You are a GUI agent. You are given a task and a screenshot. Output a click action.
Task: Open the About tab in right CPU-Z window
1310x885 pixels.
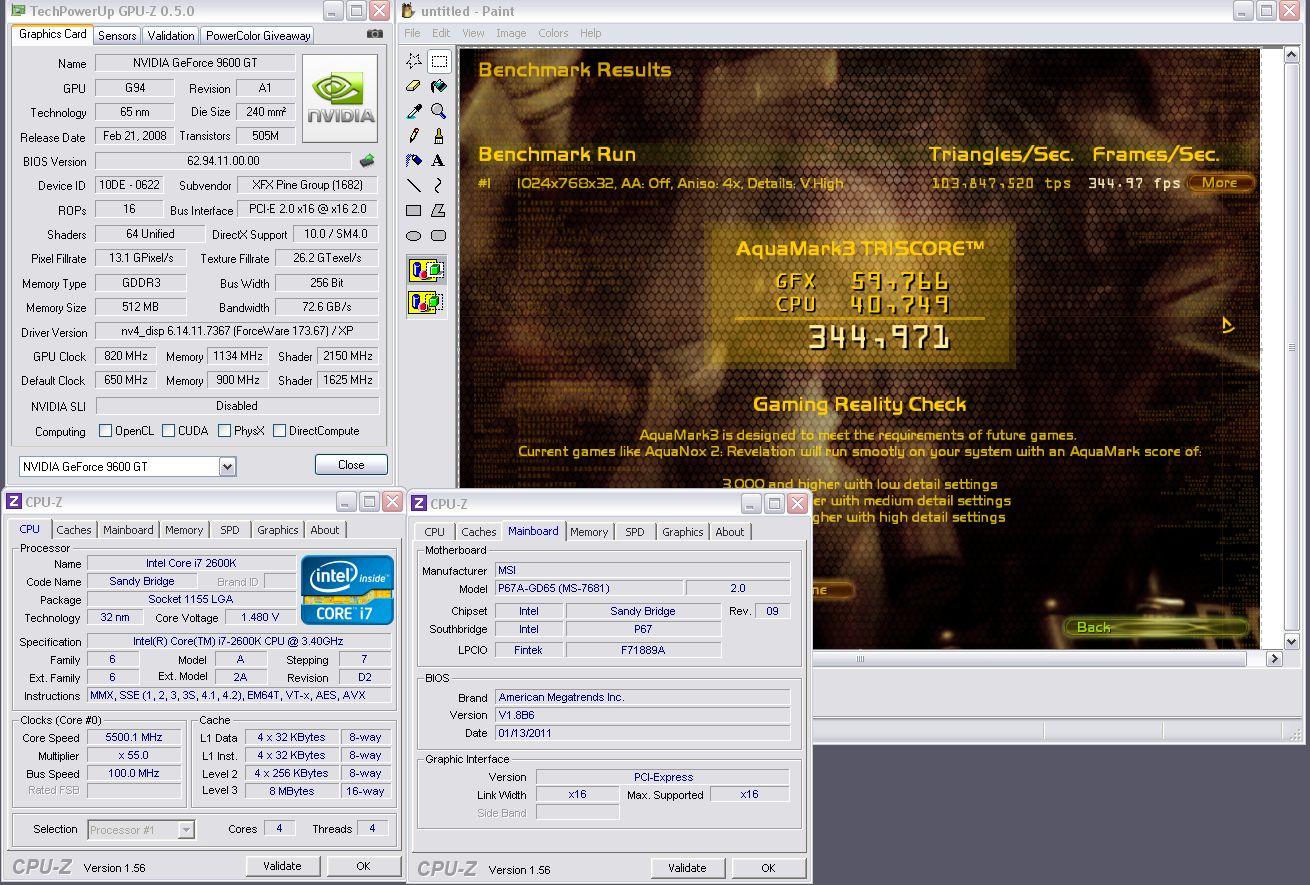[730, 532]
